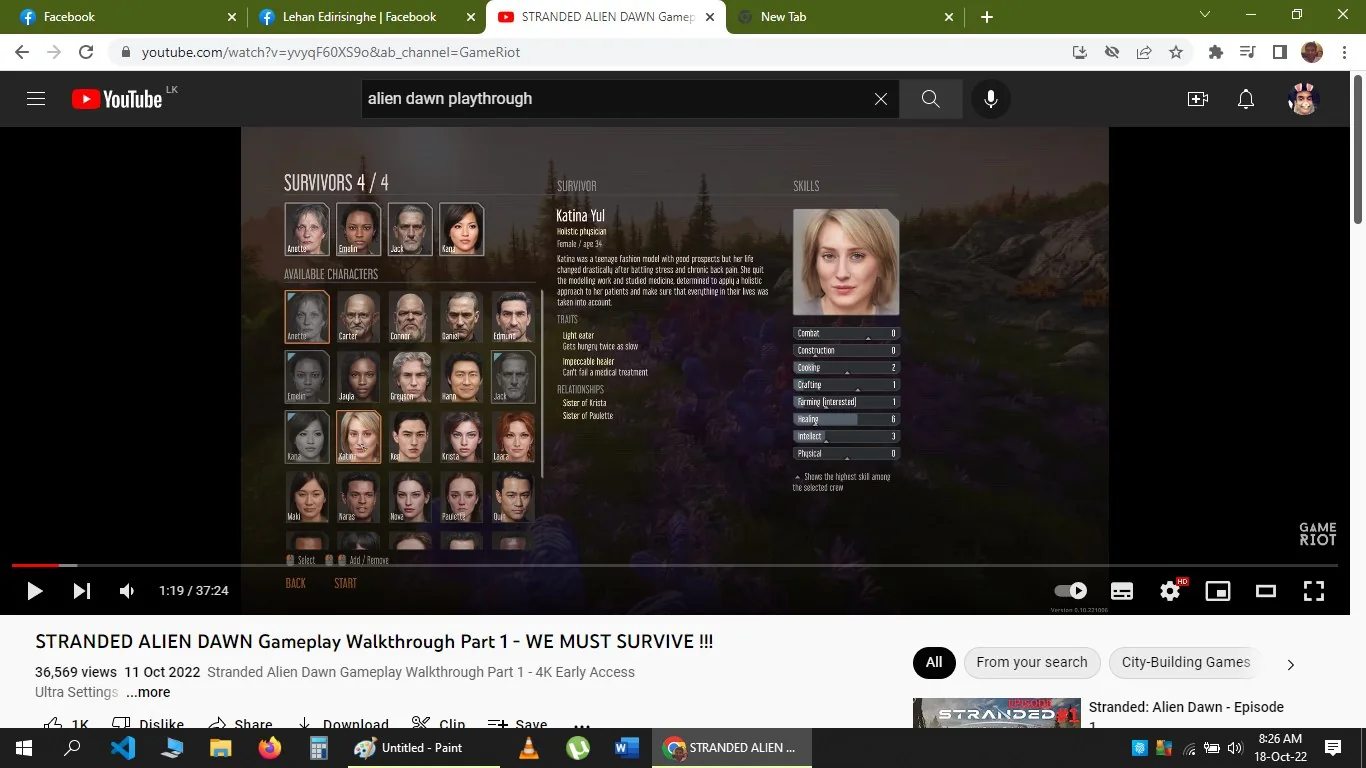Open the YouTube notifications bell
The height and width of the screenshot is (768, 1366).
(1246, 99)
